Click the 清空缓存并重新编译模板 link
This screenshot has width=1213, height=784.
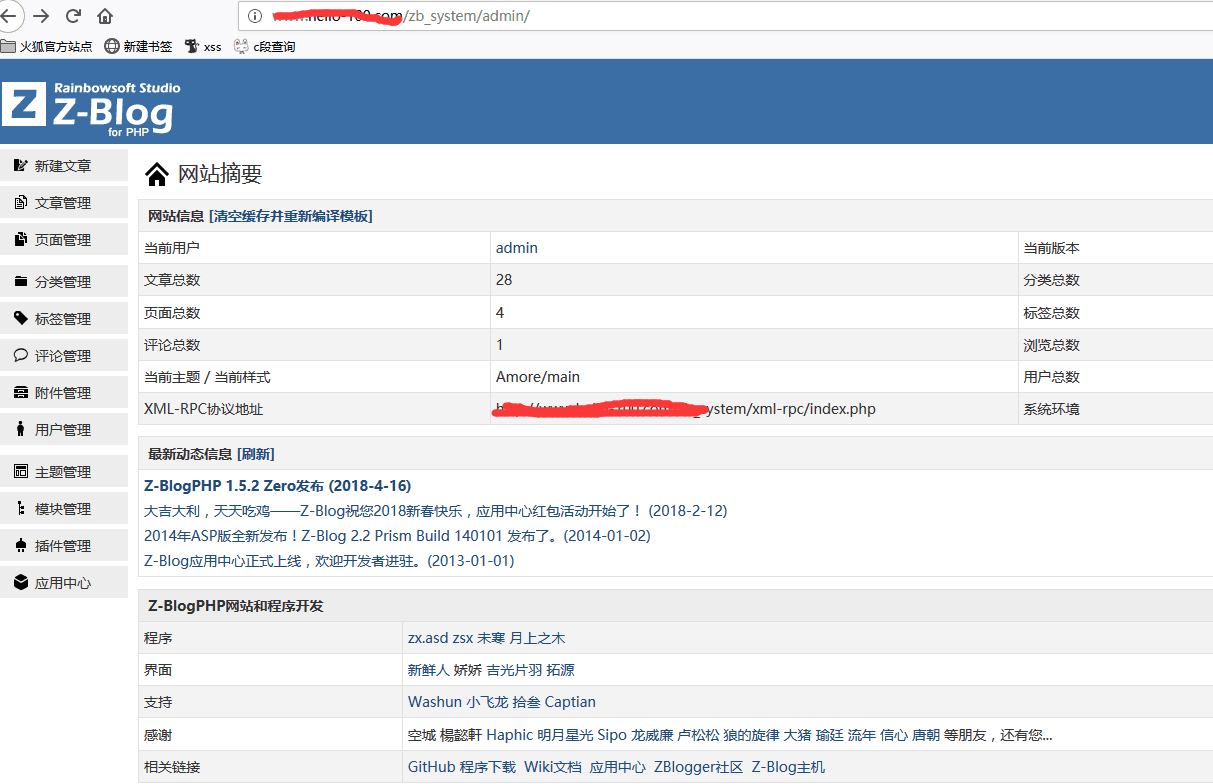coord(290,216)
